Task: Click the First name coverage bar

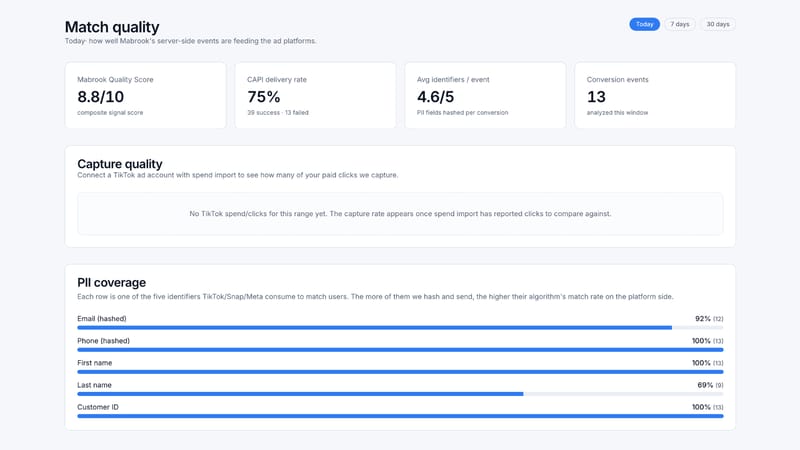Action: coord(400,372)
